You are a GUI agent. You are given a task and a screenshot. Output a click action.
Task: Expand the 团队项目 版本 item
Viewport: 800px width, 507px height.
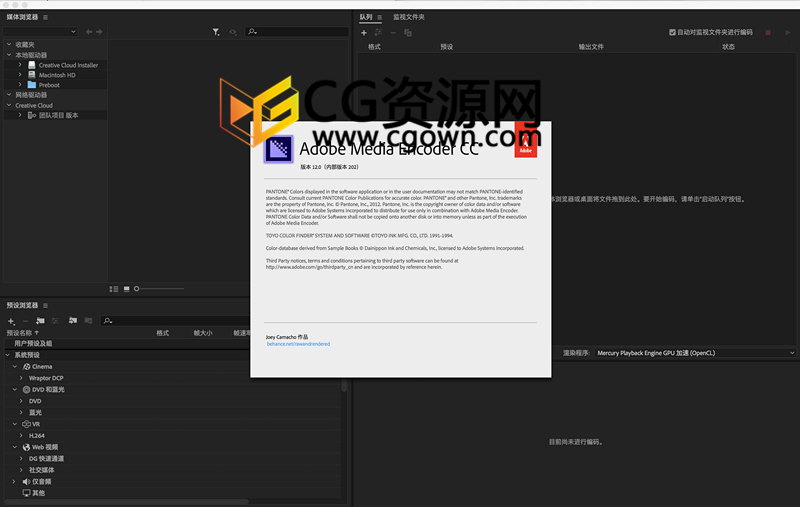[20, 115]
